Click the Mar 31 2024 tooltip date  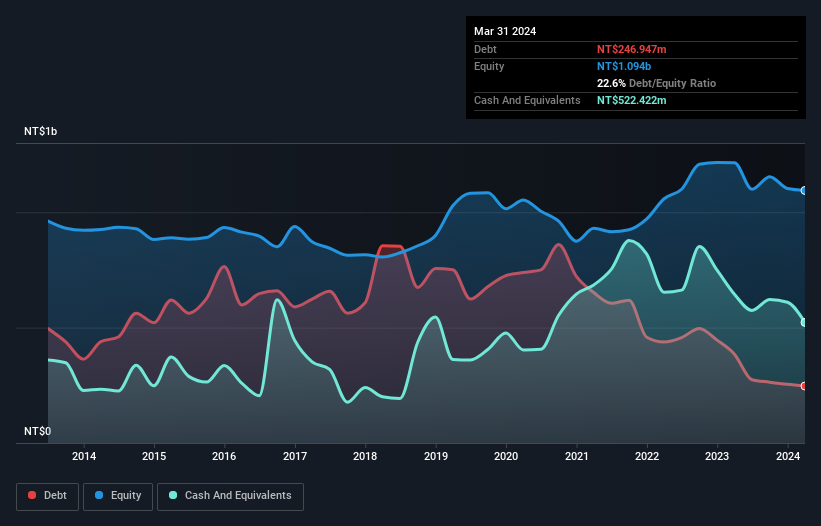(x=505, y=31)
